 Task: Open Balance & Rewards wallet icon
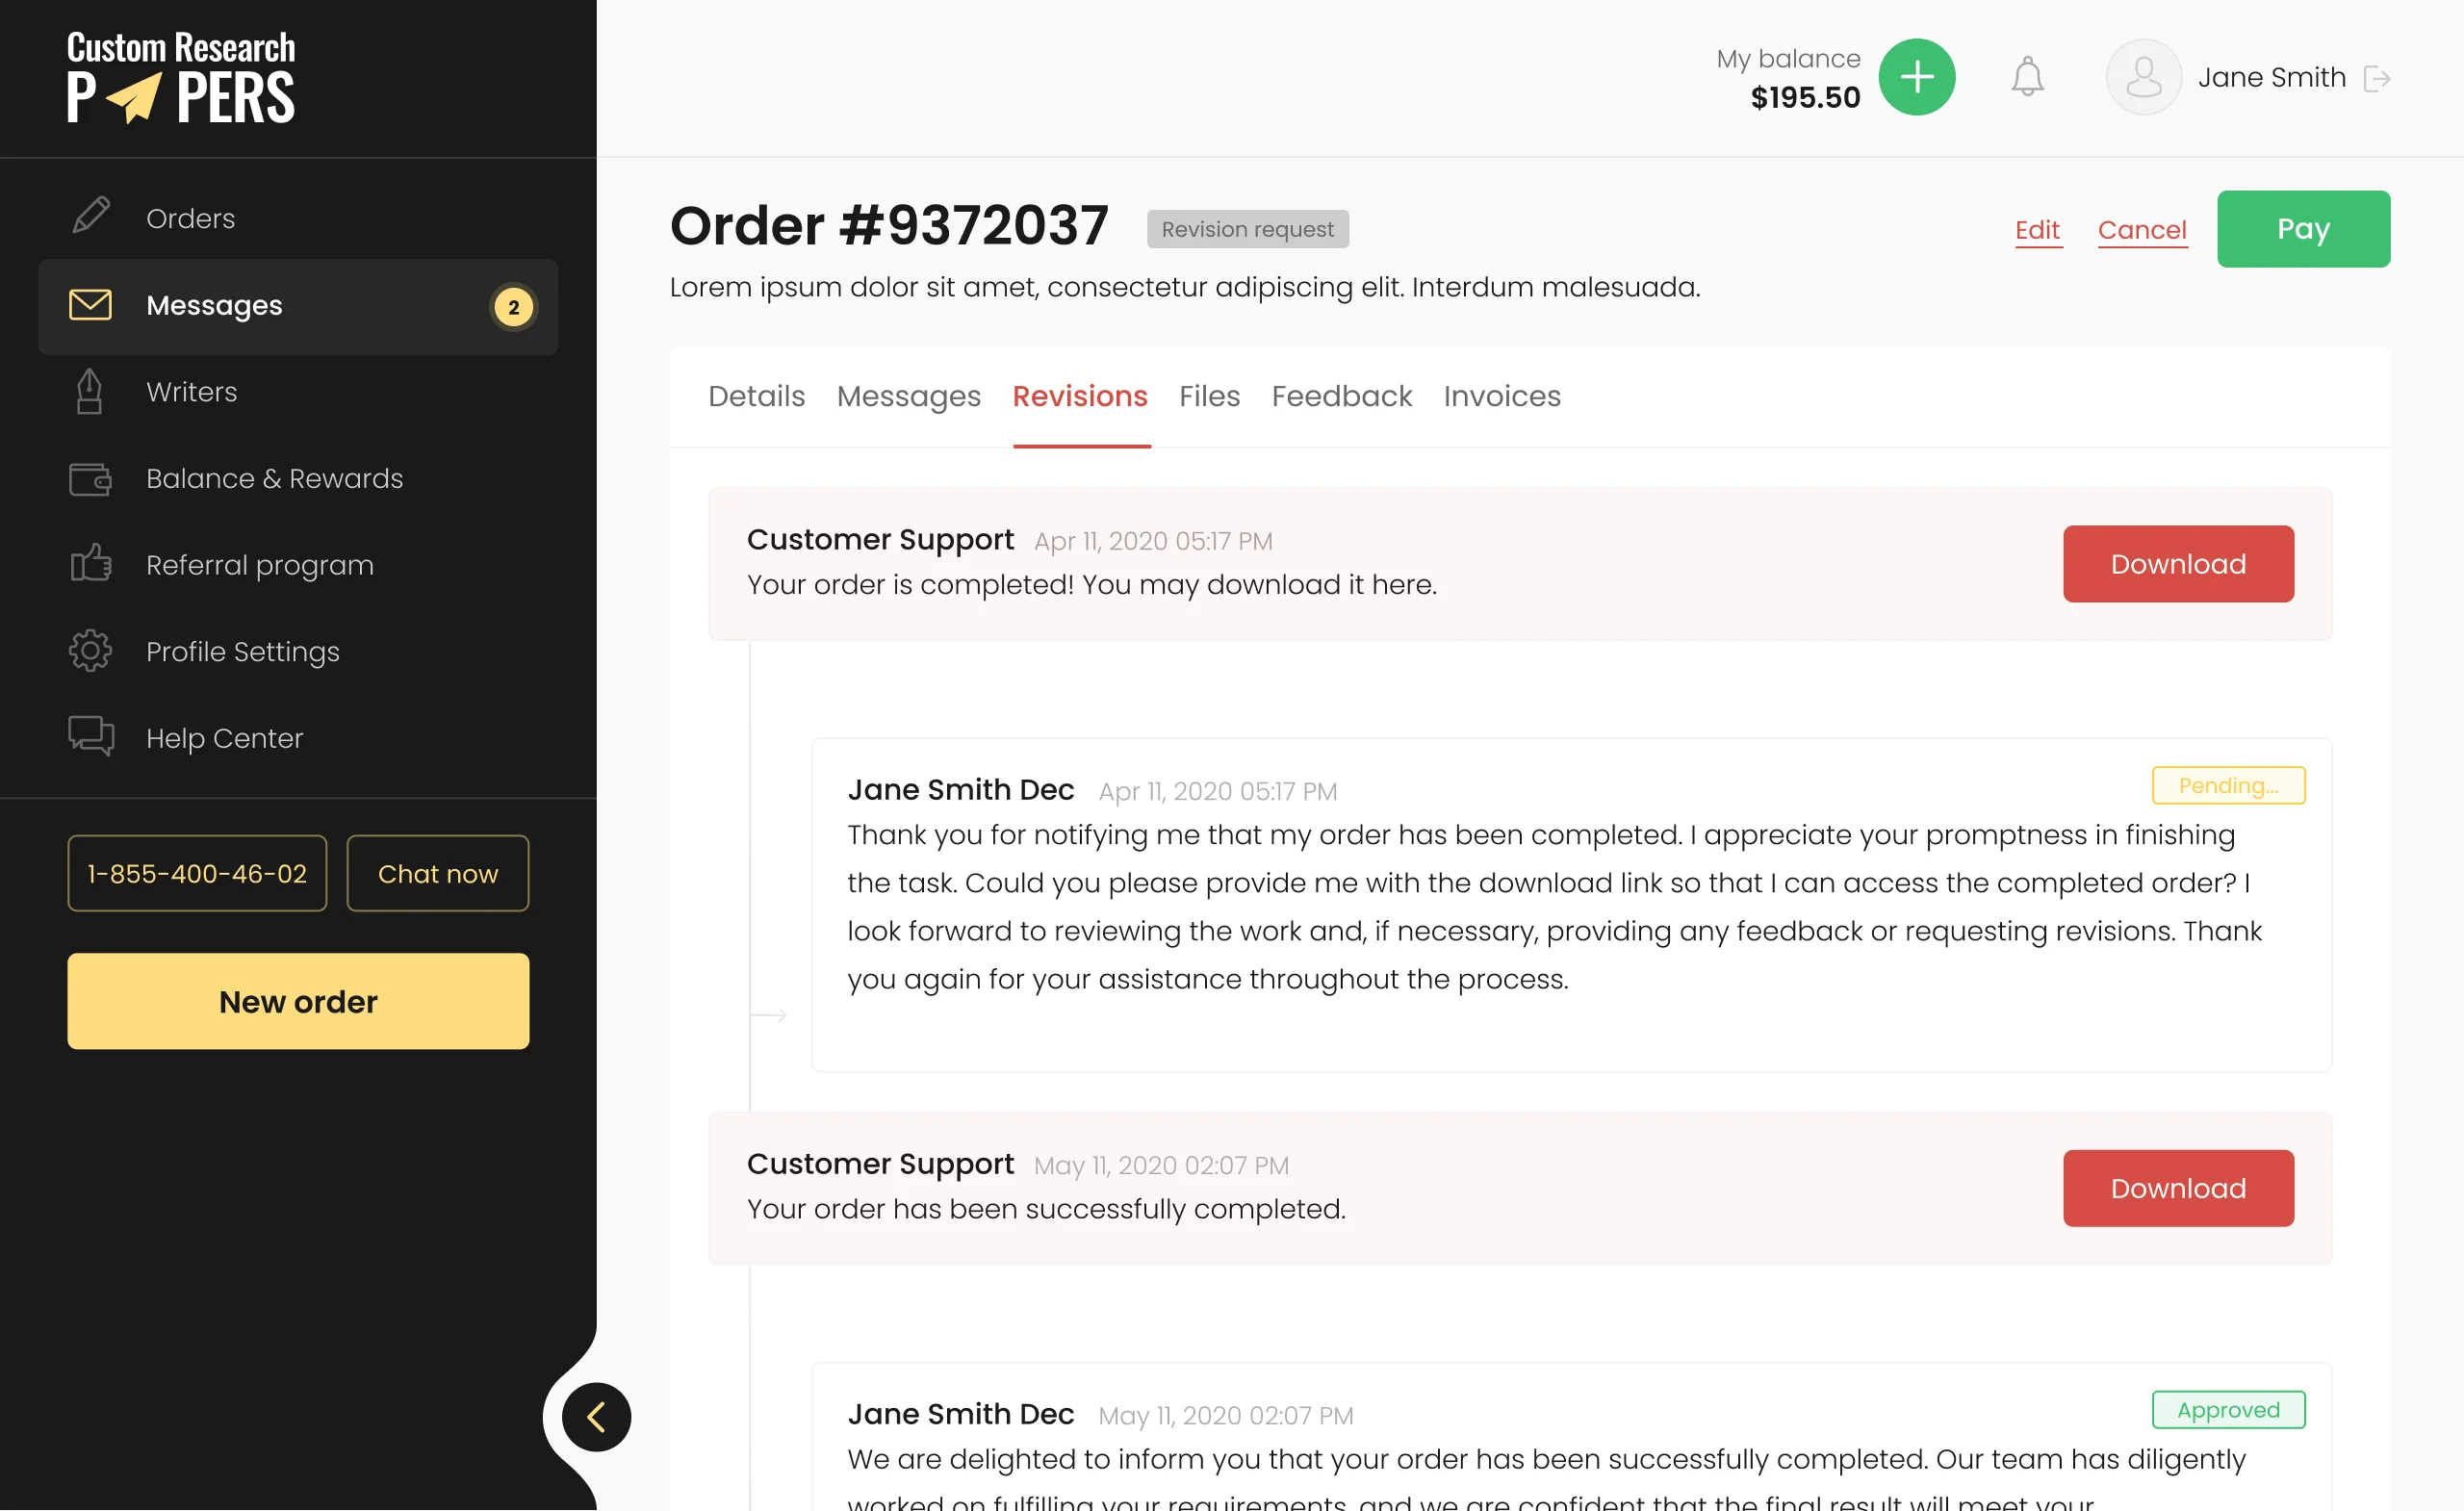pos(90,478)
